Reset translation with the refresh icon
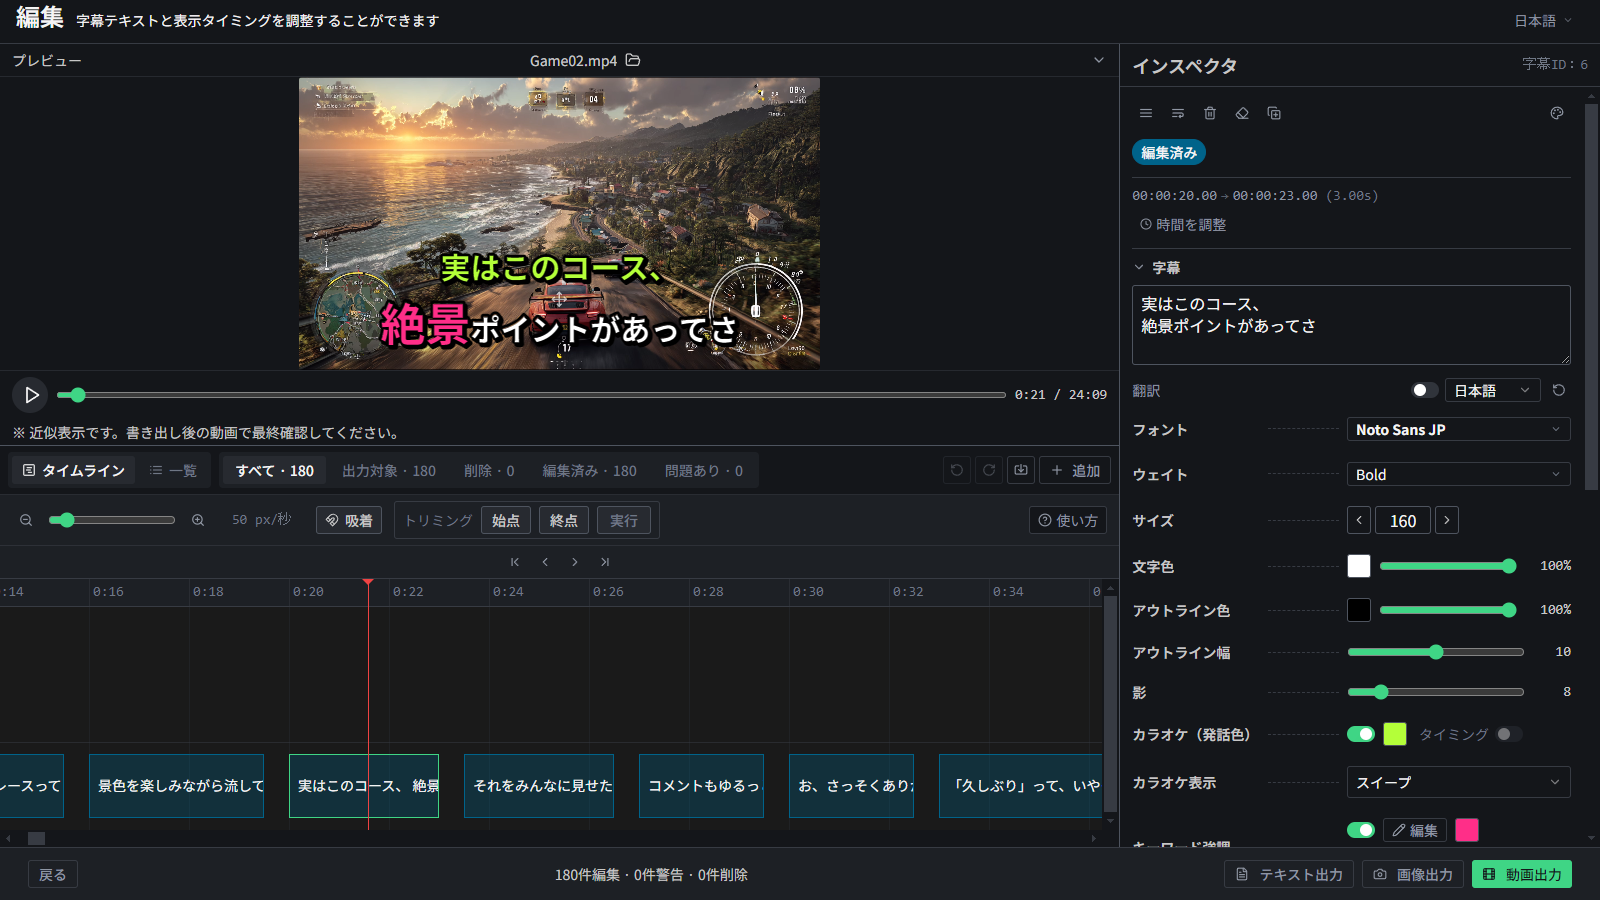Viewport: 1600px width, 900px height. click(x=1559, y=390)
